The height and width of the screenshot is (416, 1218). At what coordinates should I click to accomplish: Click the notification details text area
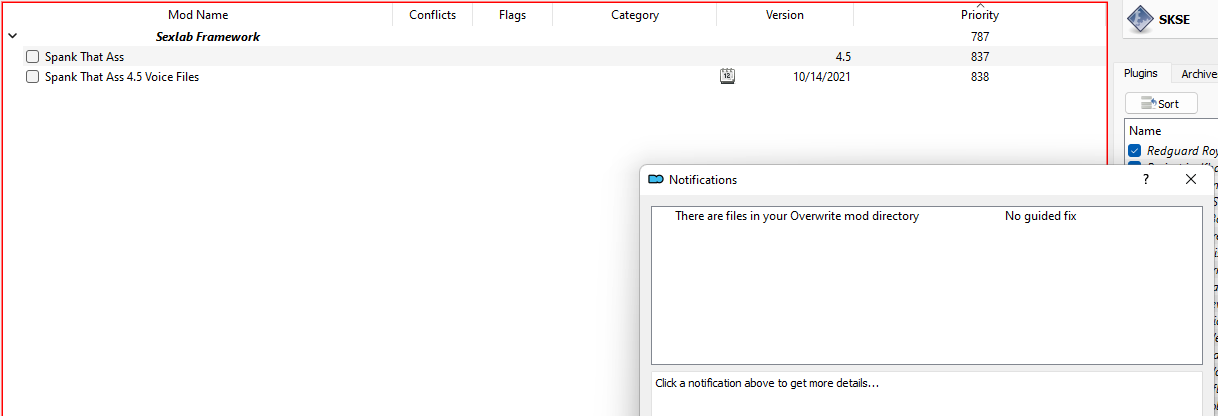(x=927, y=394)
